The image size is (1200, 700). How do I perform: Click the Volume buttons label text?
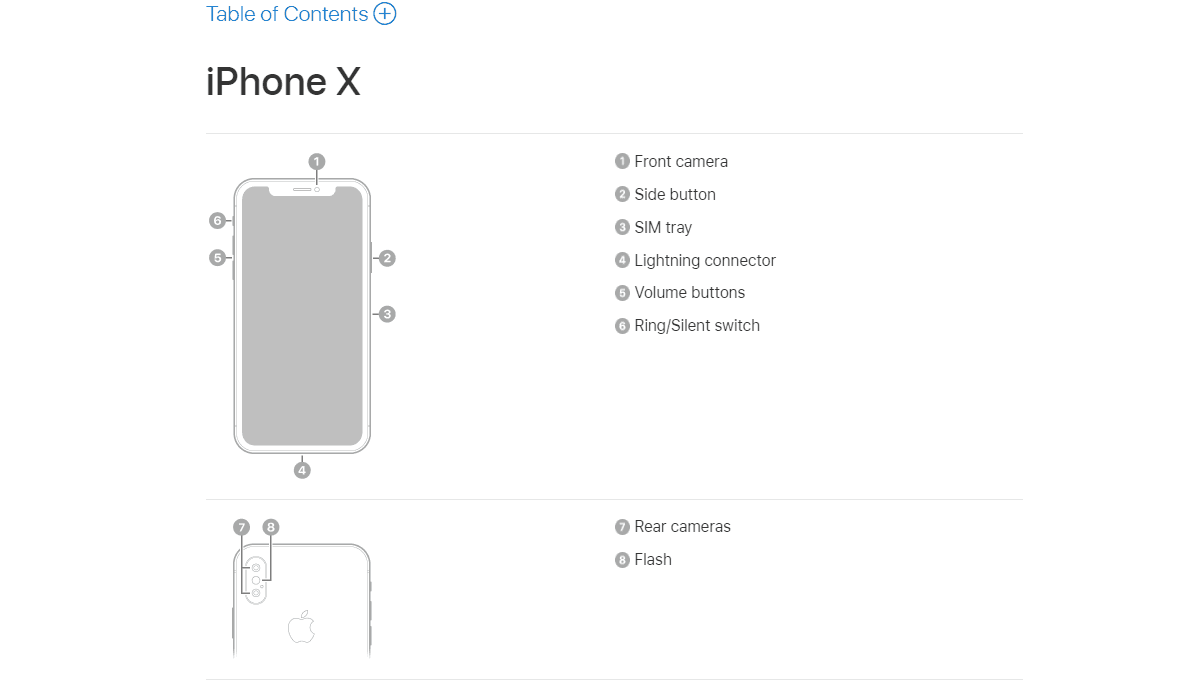pos(690,292)
